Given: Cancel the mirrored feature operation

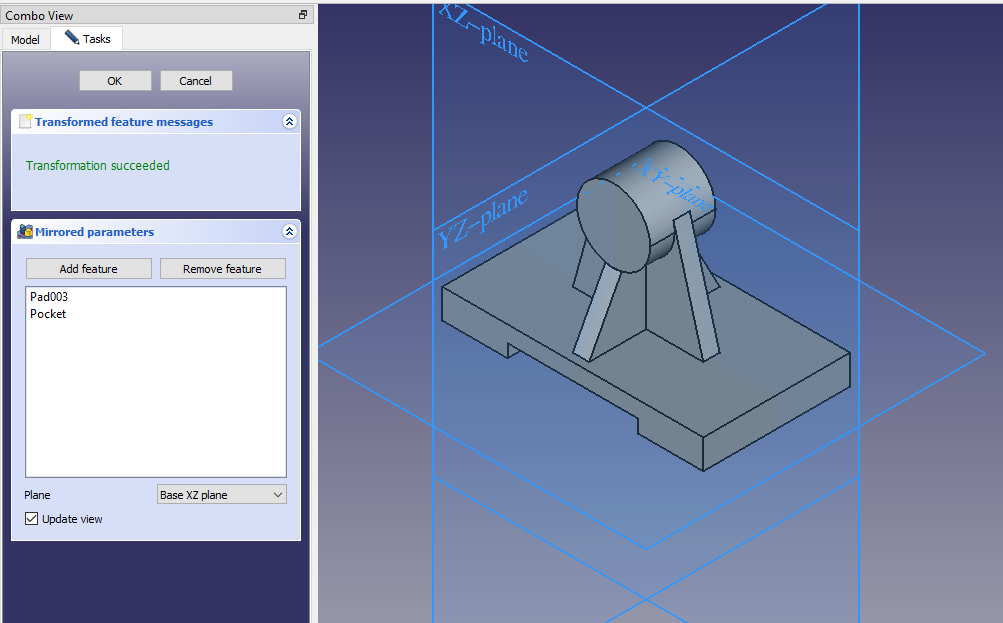Looking at the screenshot, I should pyautogui.click(x=195, y=81).
